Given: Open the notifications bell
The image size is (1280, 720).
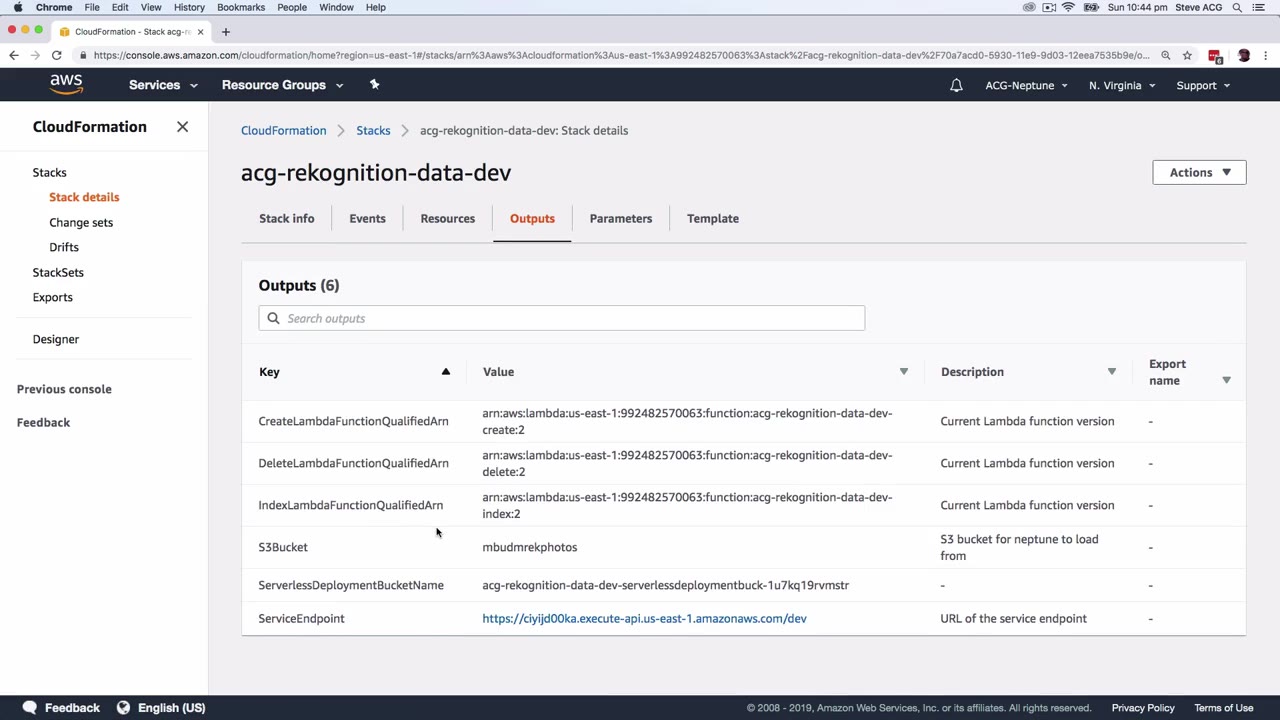Looking at the screenshot, I should pyautogui.click(x=956, y=86).
